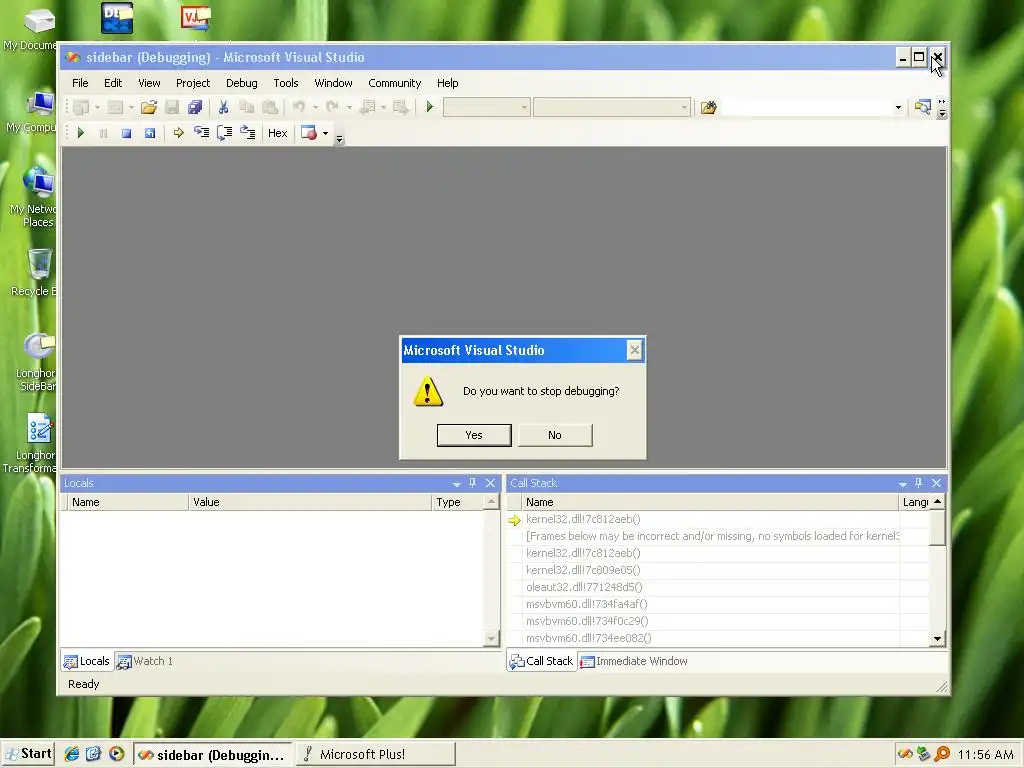
Task: Click the Find in Files icon
Action: 709,107
